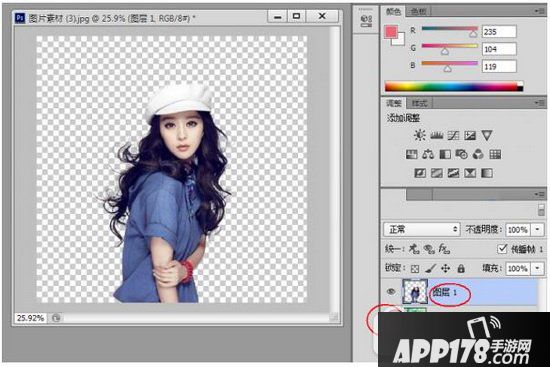Add a Threshold adjustment layer

pos(453,173)
